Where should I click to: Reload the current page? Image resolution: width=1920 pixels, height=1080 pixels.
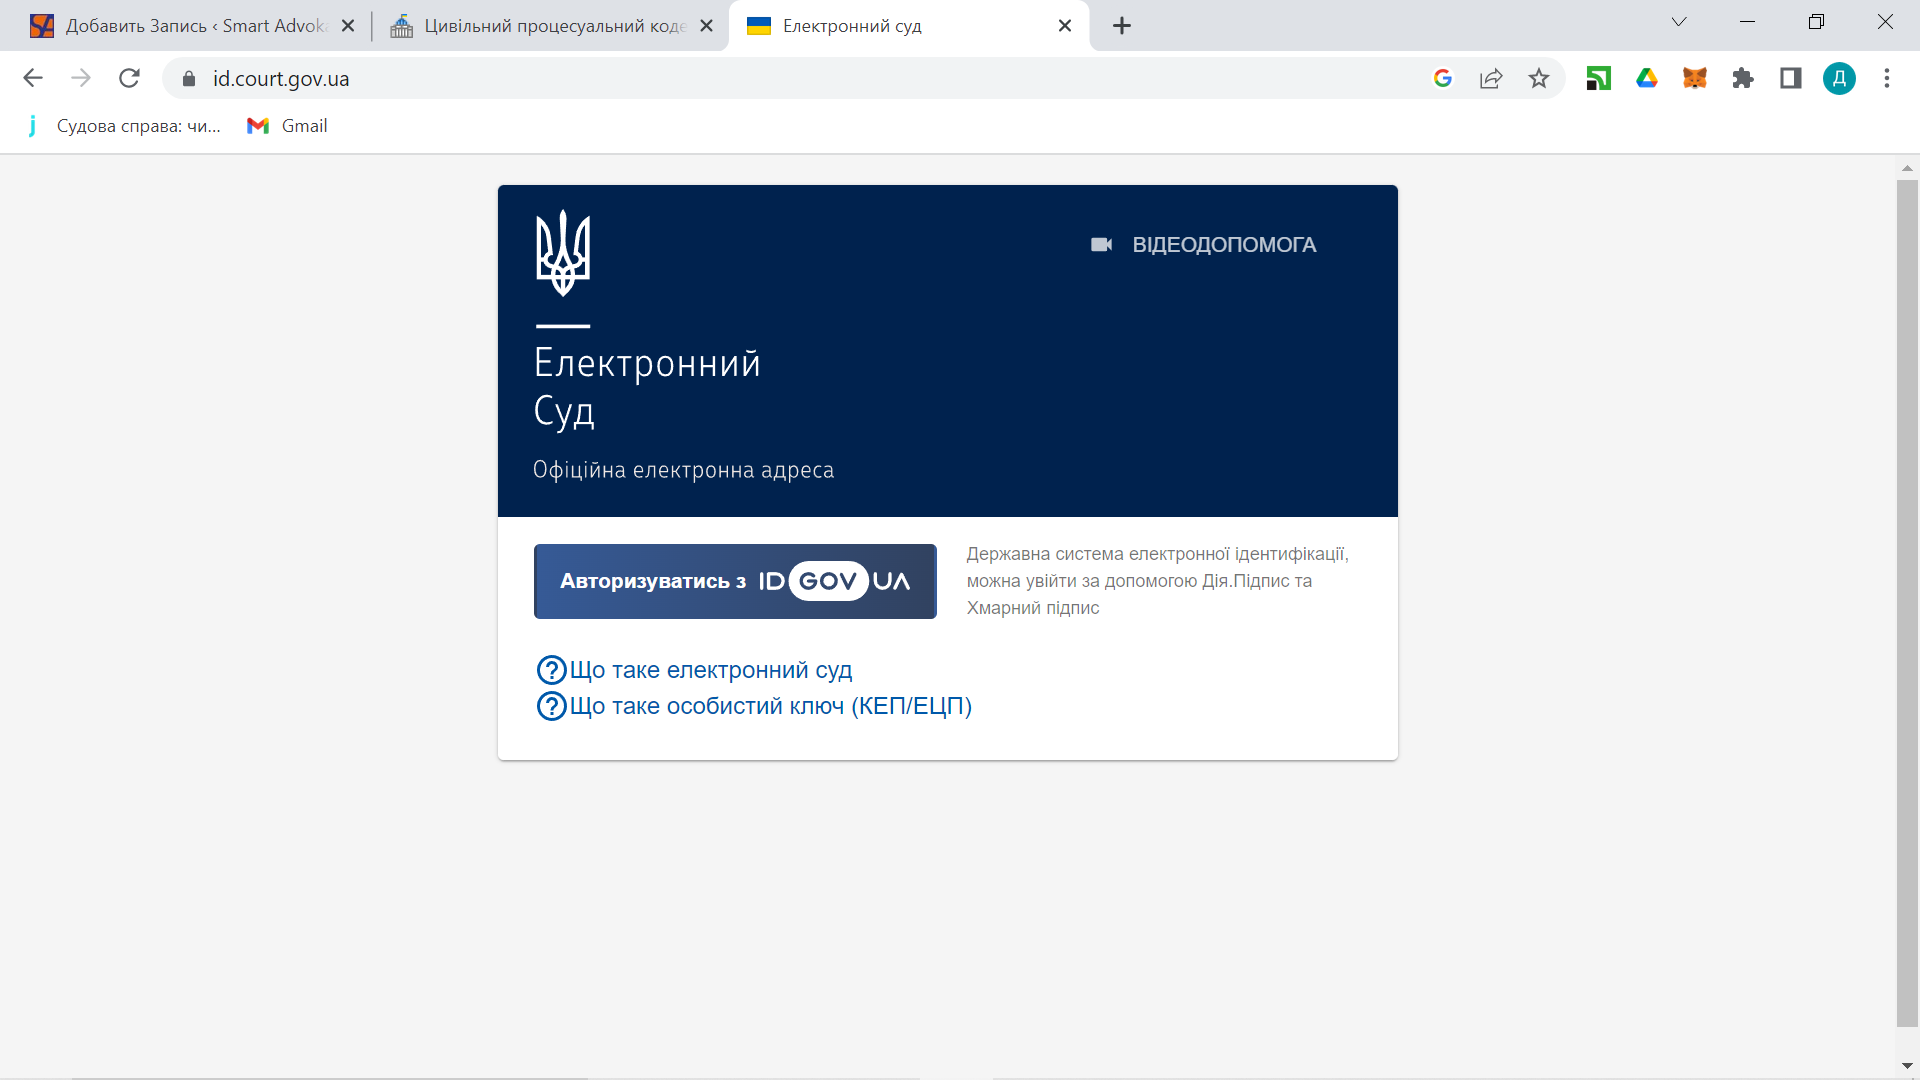tap(129, 78)
